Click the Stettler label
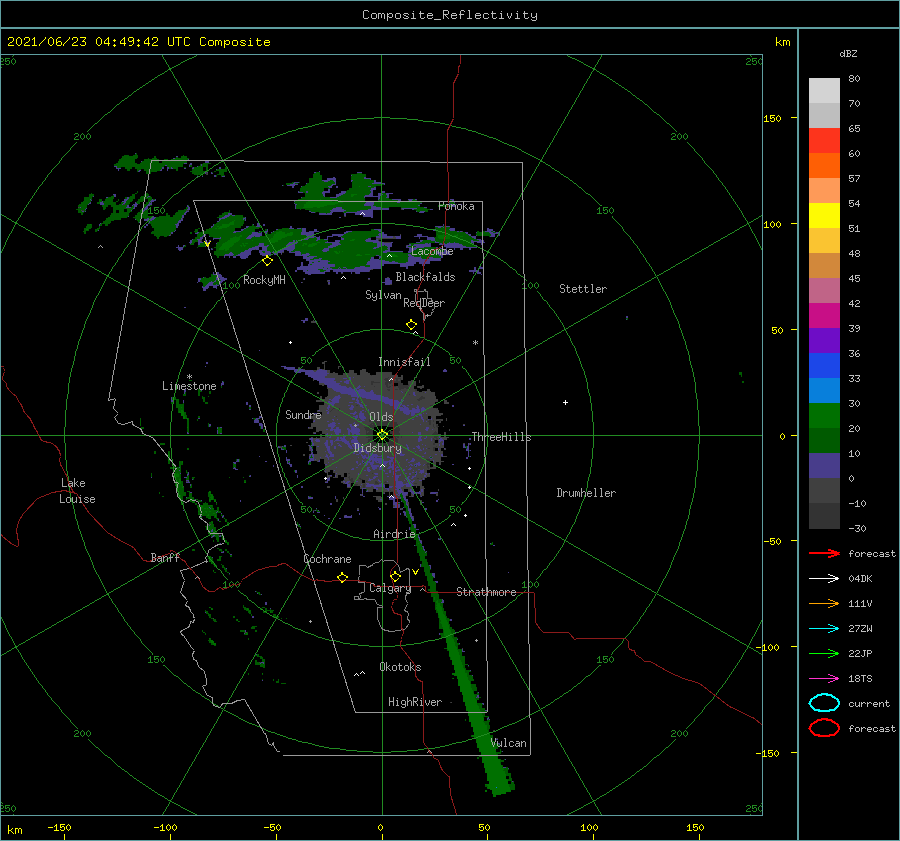 coord(583,289)
